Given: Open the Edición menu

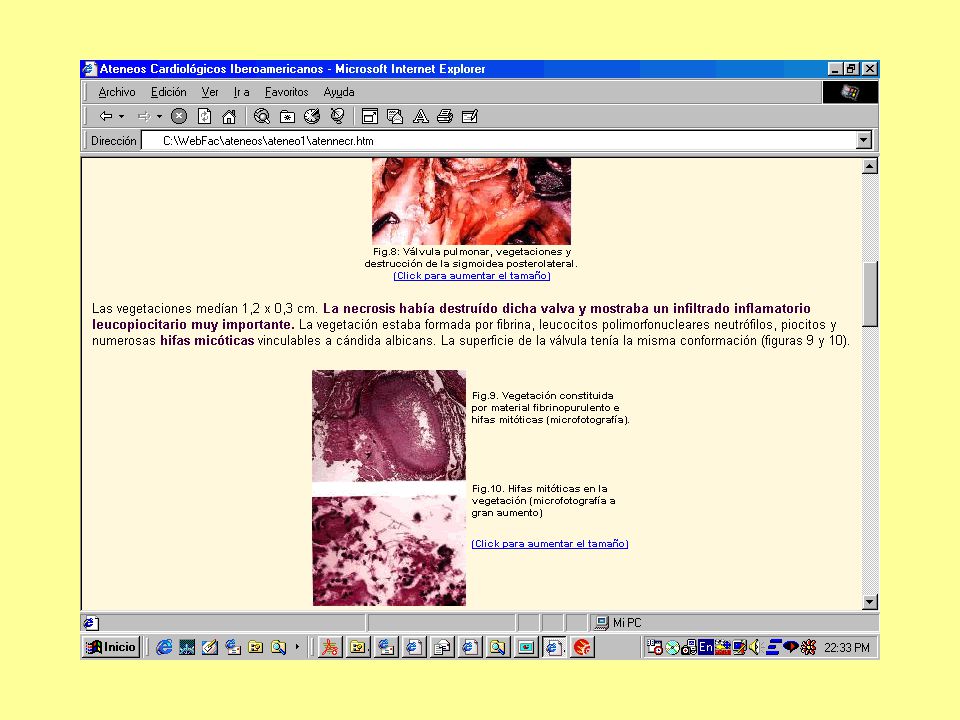Looking at the screenshot, I should tap(168, 92).
